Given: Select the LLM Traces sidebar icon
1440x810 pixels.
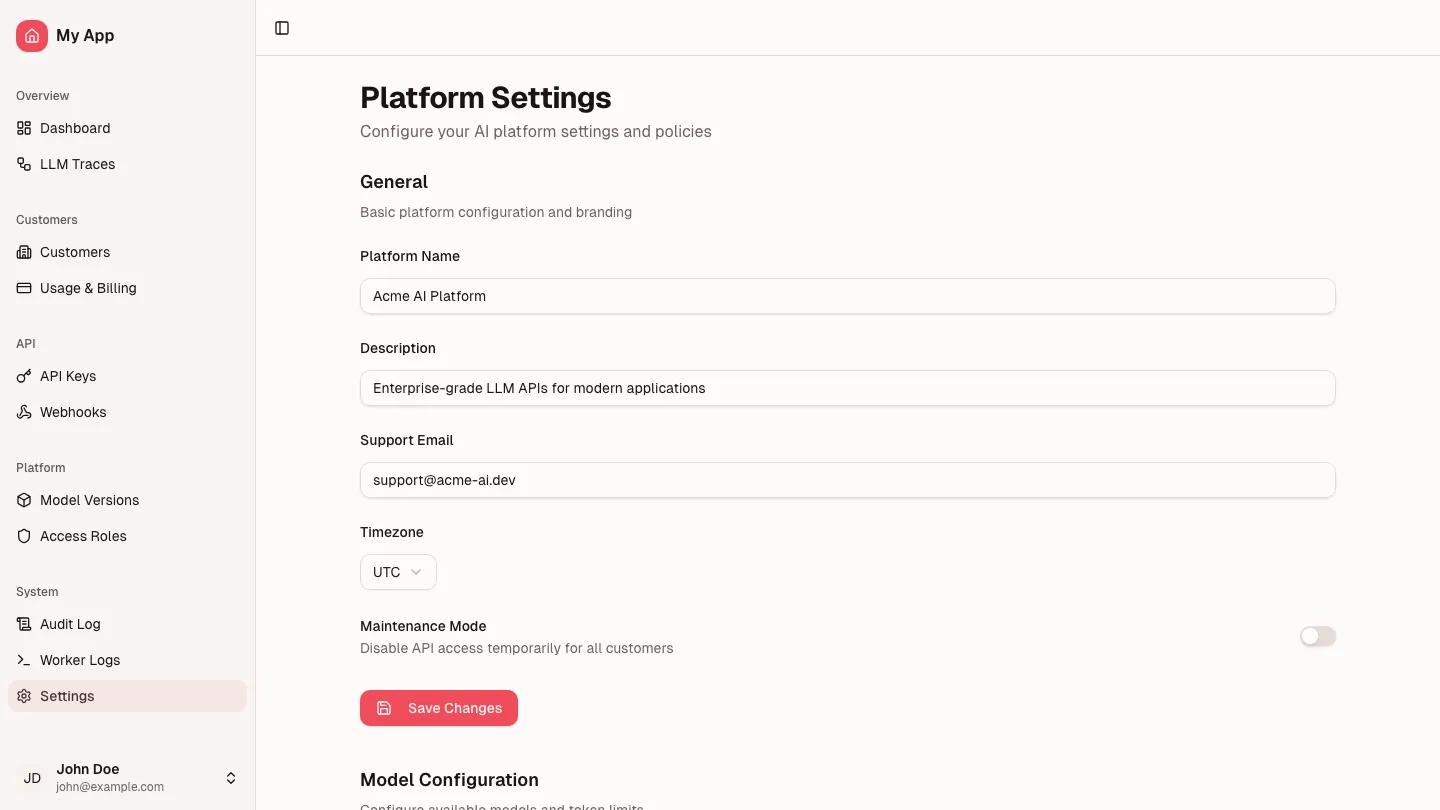Looking at the screenshot, I should click(x=23, y=164).
